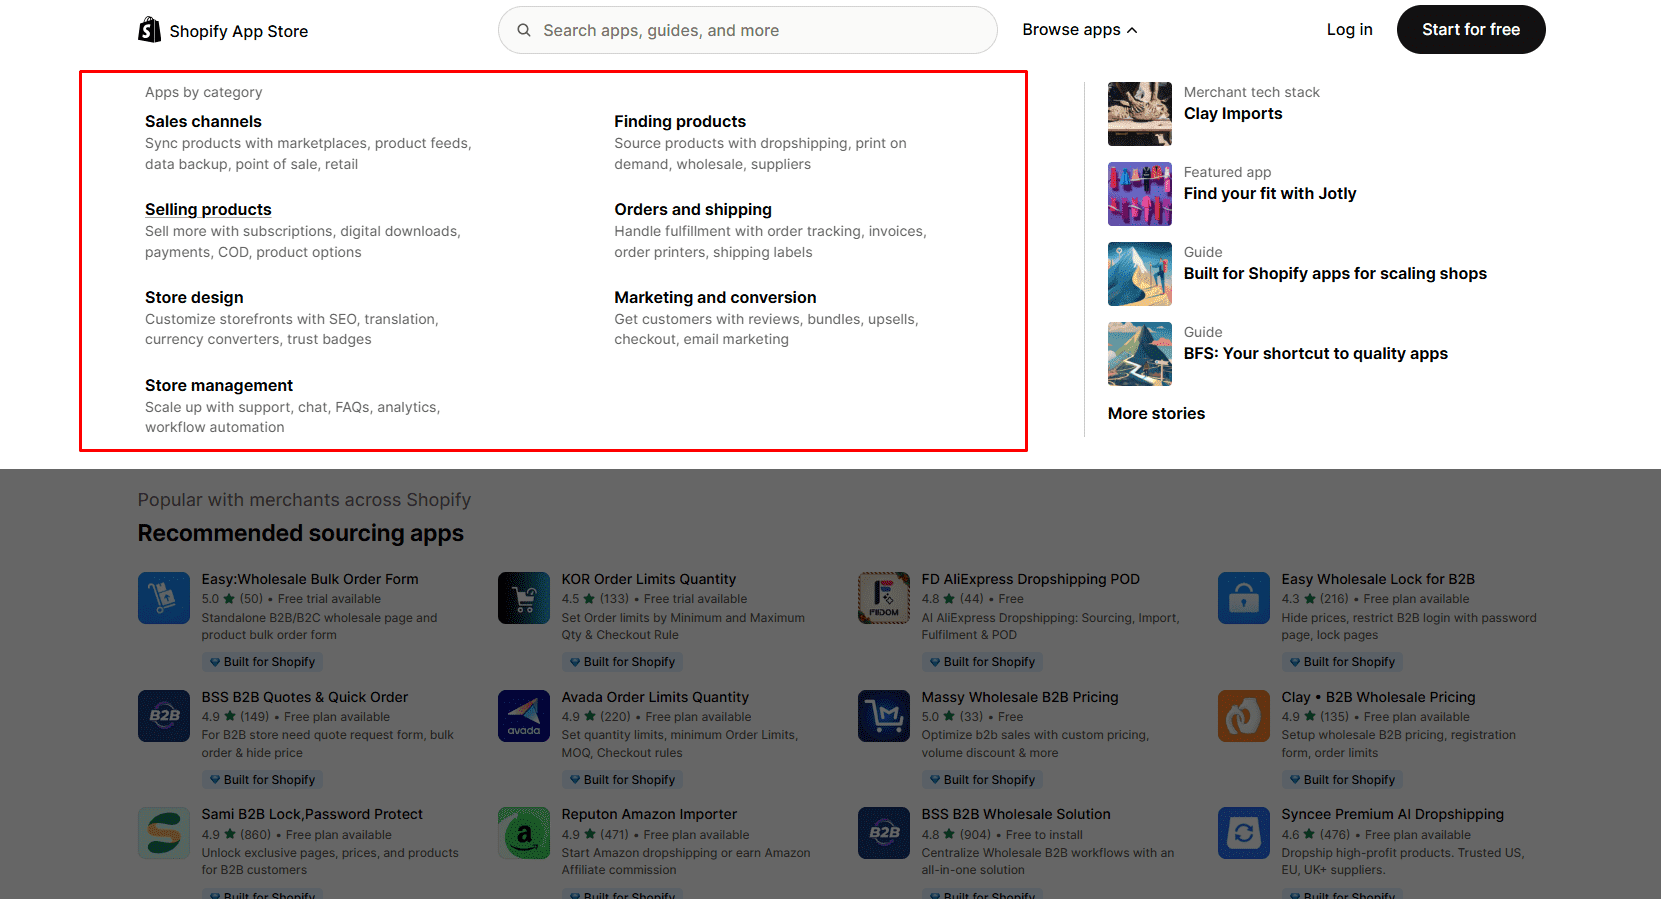
Task: Open the BSS B2B Quotes & Quick Order title
Action: (x=305, y=697)
